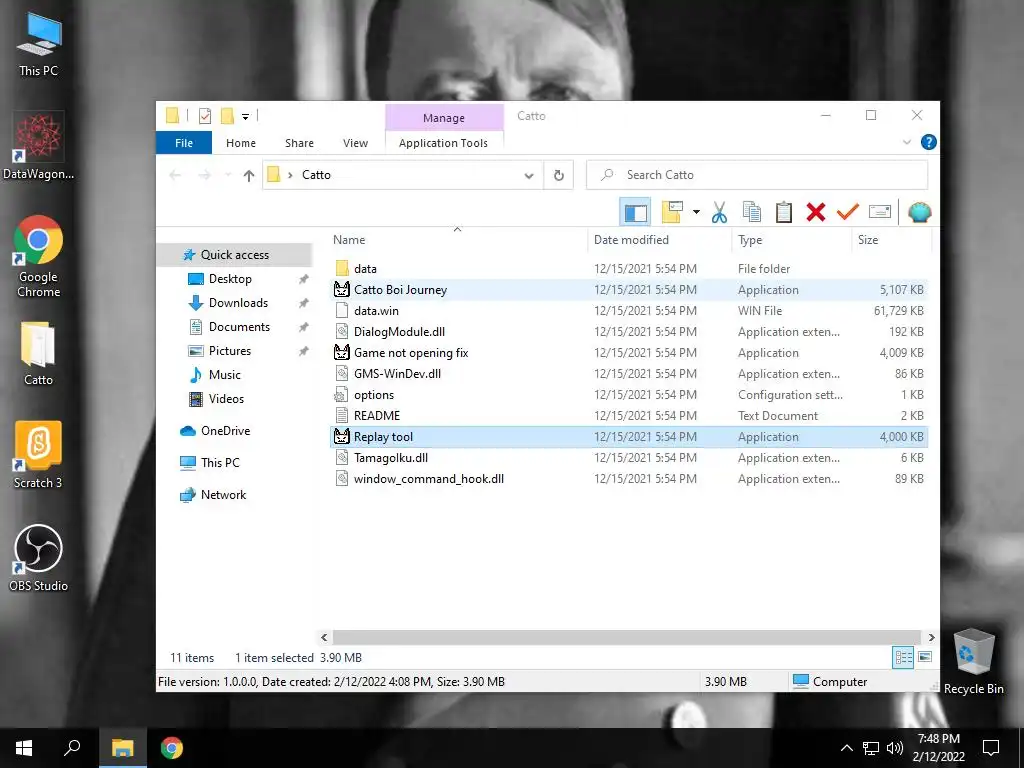1024x768 pixels.
Task: Open taskbar search magnifier
Action: pos(72,748)
